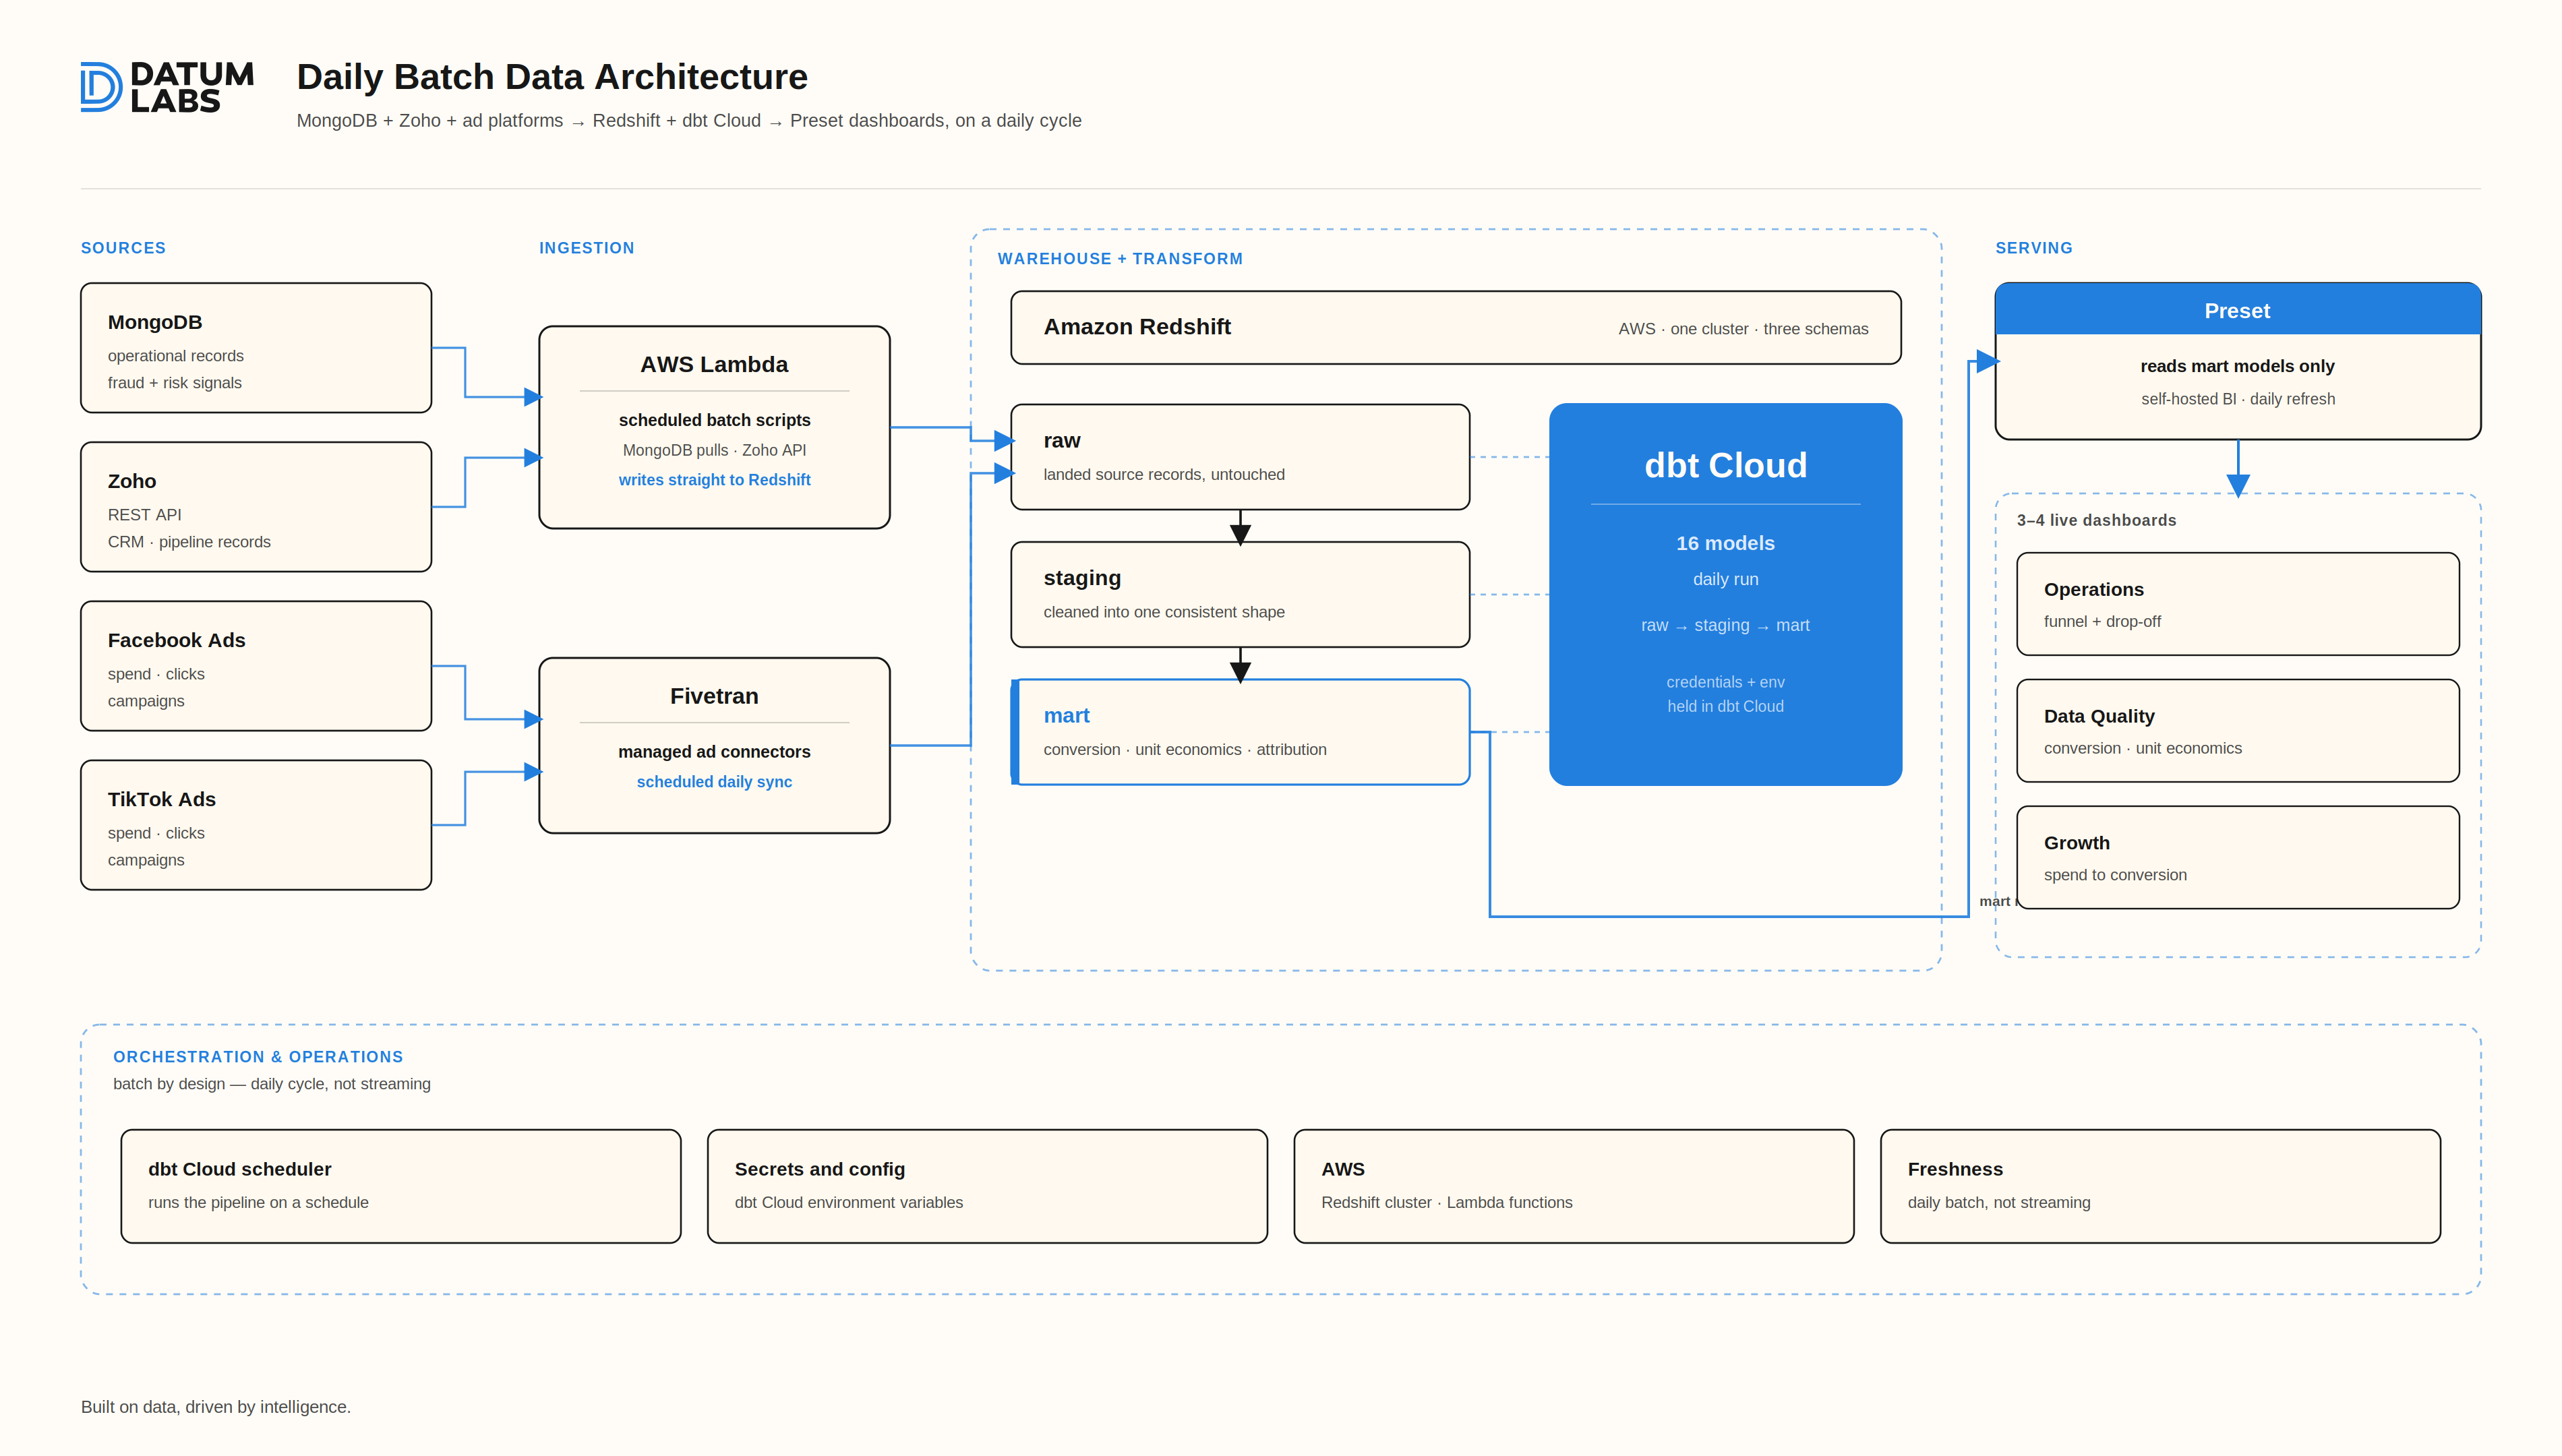The image size is (2562, 1456).
Task: Select the AWS operations card
Action: point(1574,1186)
